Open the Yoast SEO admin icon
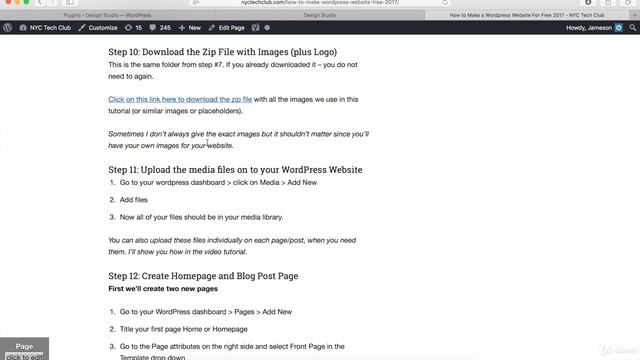Screen dimensions: 640x360 pos(256,28)
